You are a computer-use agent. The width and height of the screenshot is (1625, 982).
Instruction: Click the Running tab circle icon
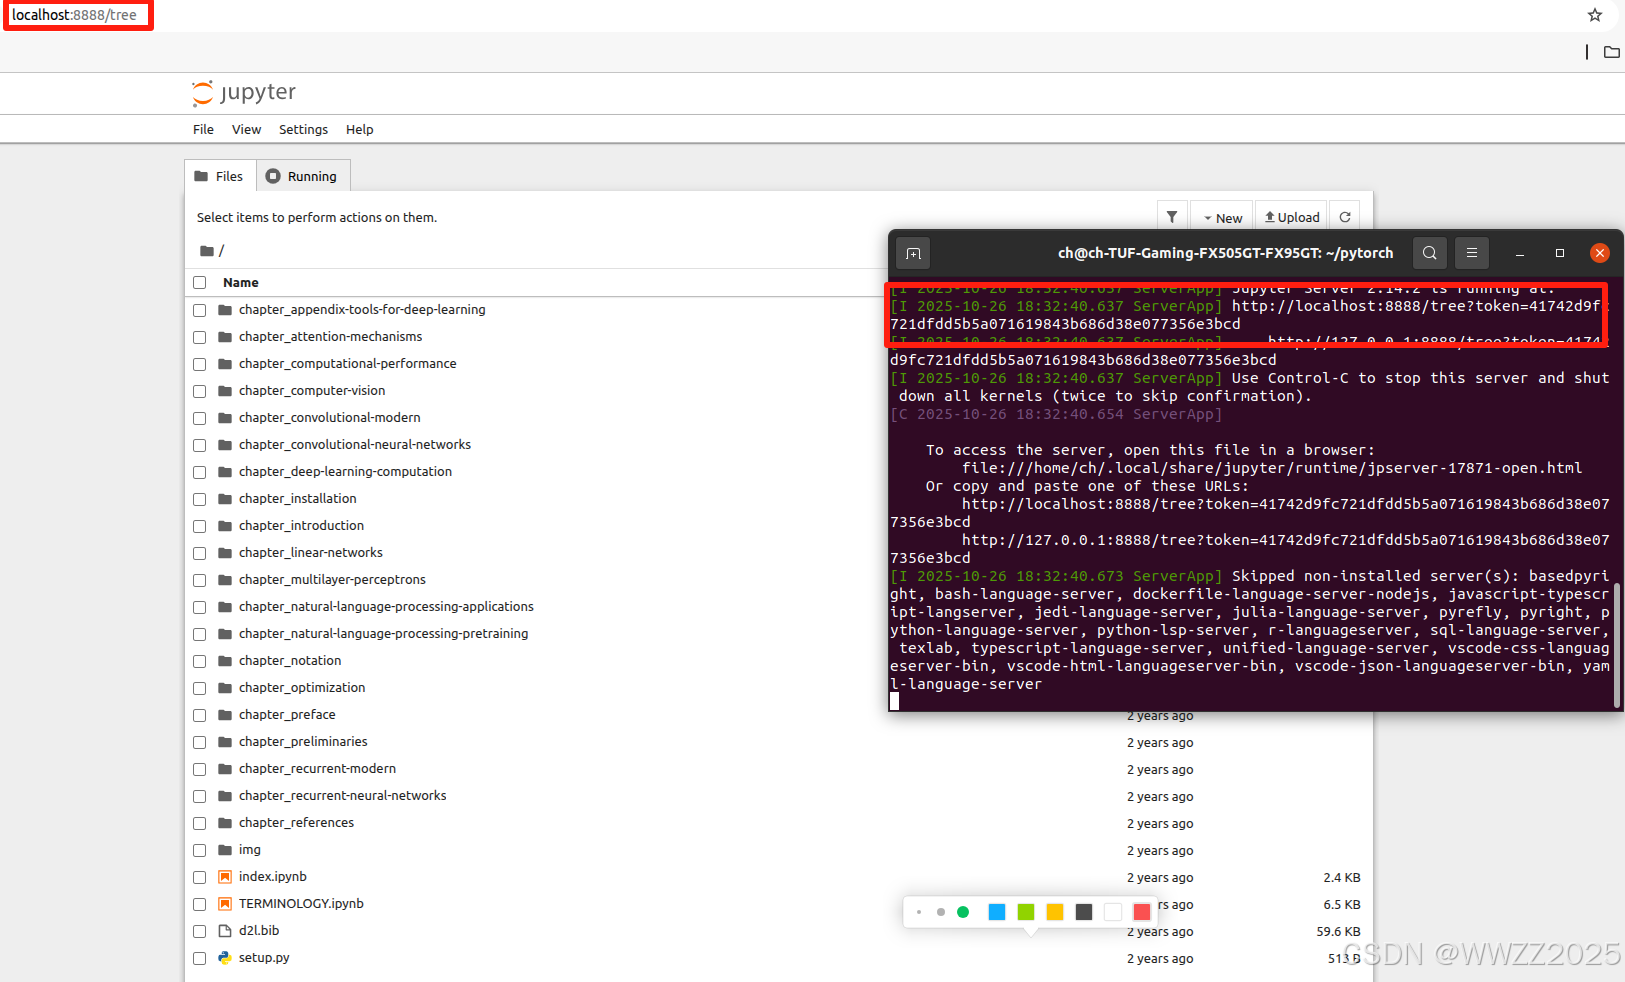[x=273, y=176]
